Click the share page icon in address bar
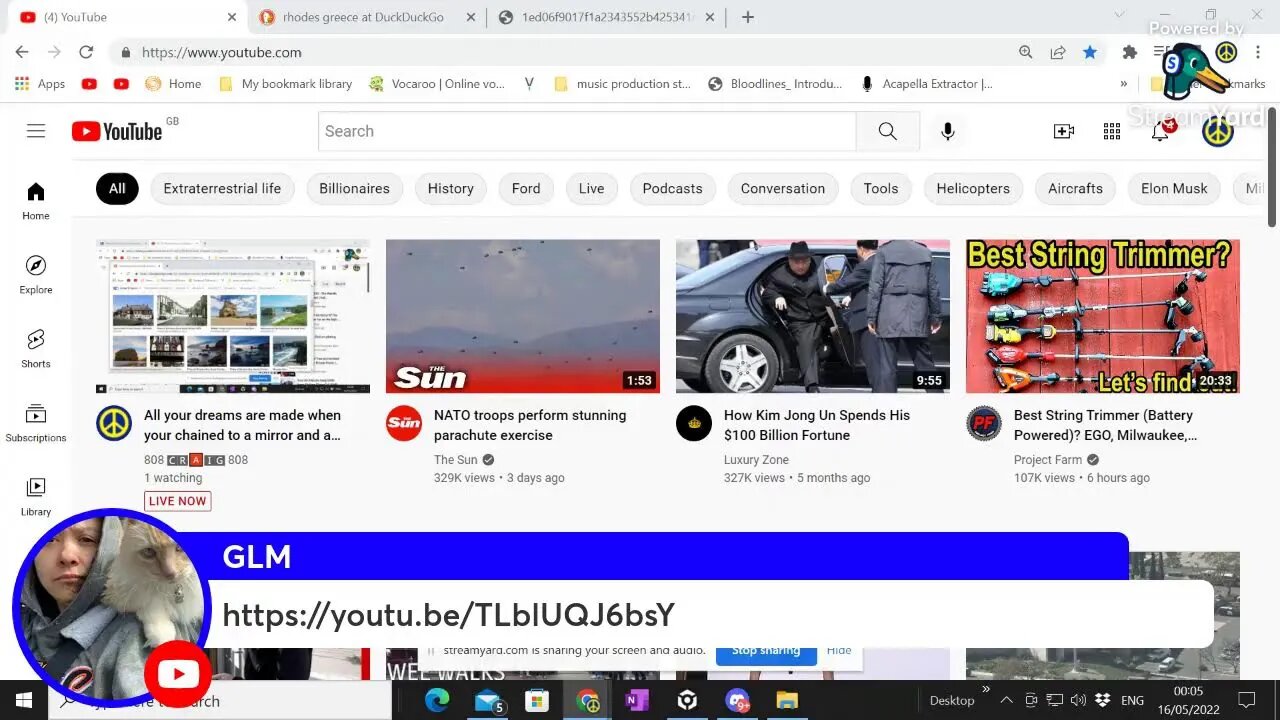This screenshot has width=1280, height=720. point(1058,52)
